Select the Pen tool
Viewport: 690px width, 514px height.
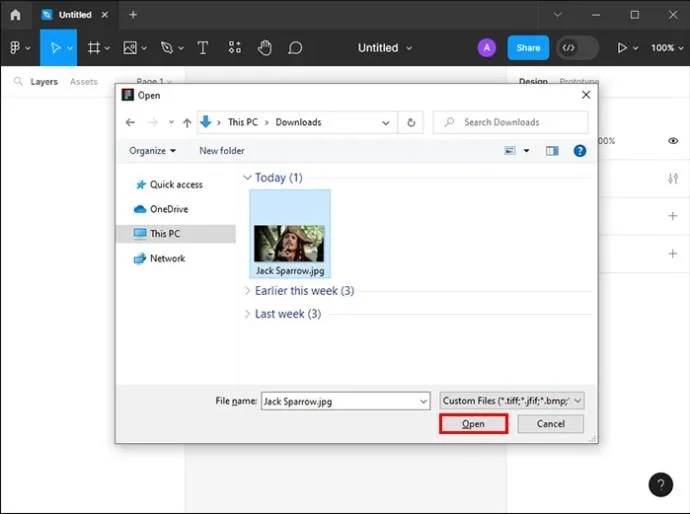tap(167, 48)
